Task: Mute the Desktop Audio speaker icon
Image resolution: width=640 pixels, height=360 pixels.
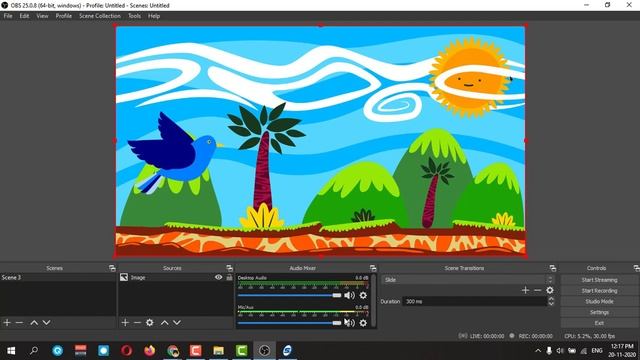Action: [x=349, y=295]
